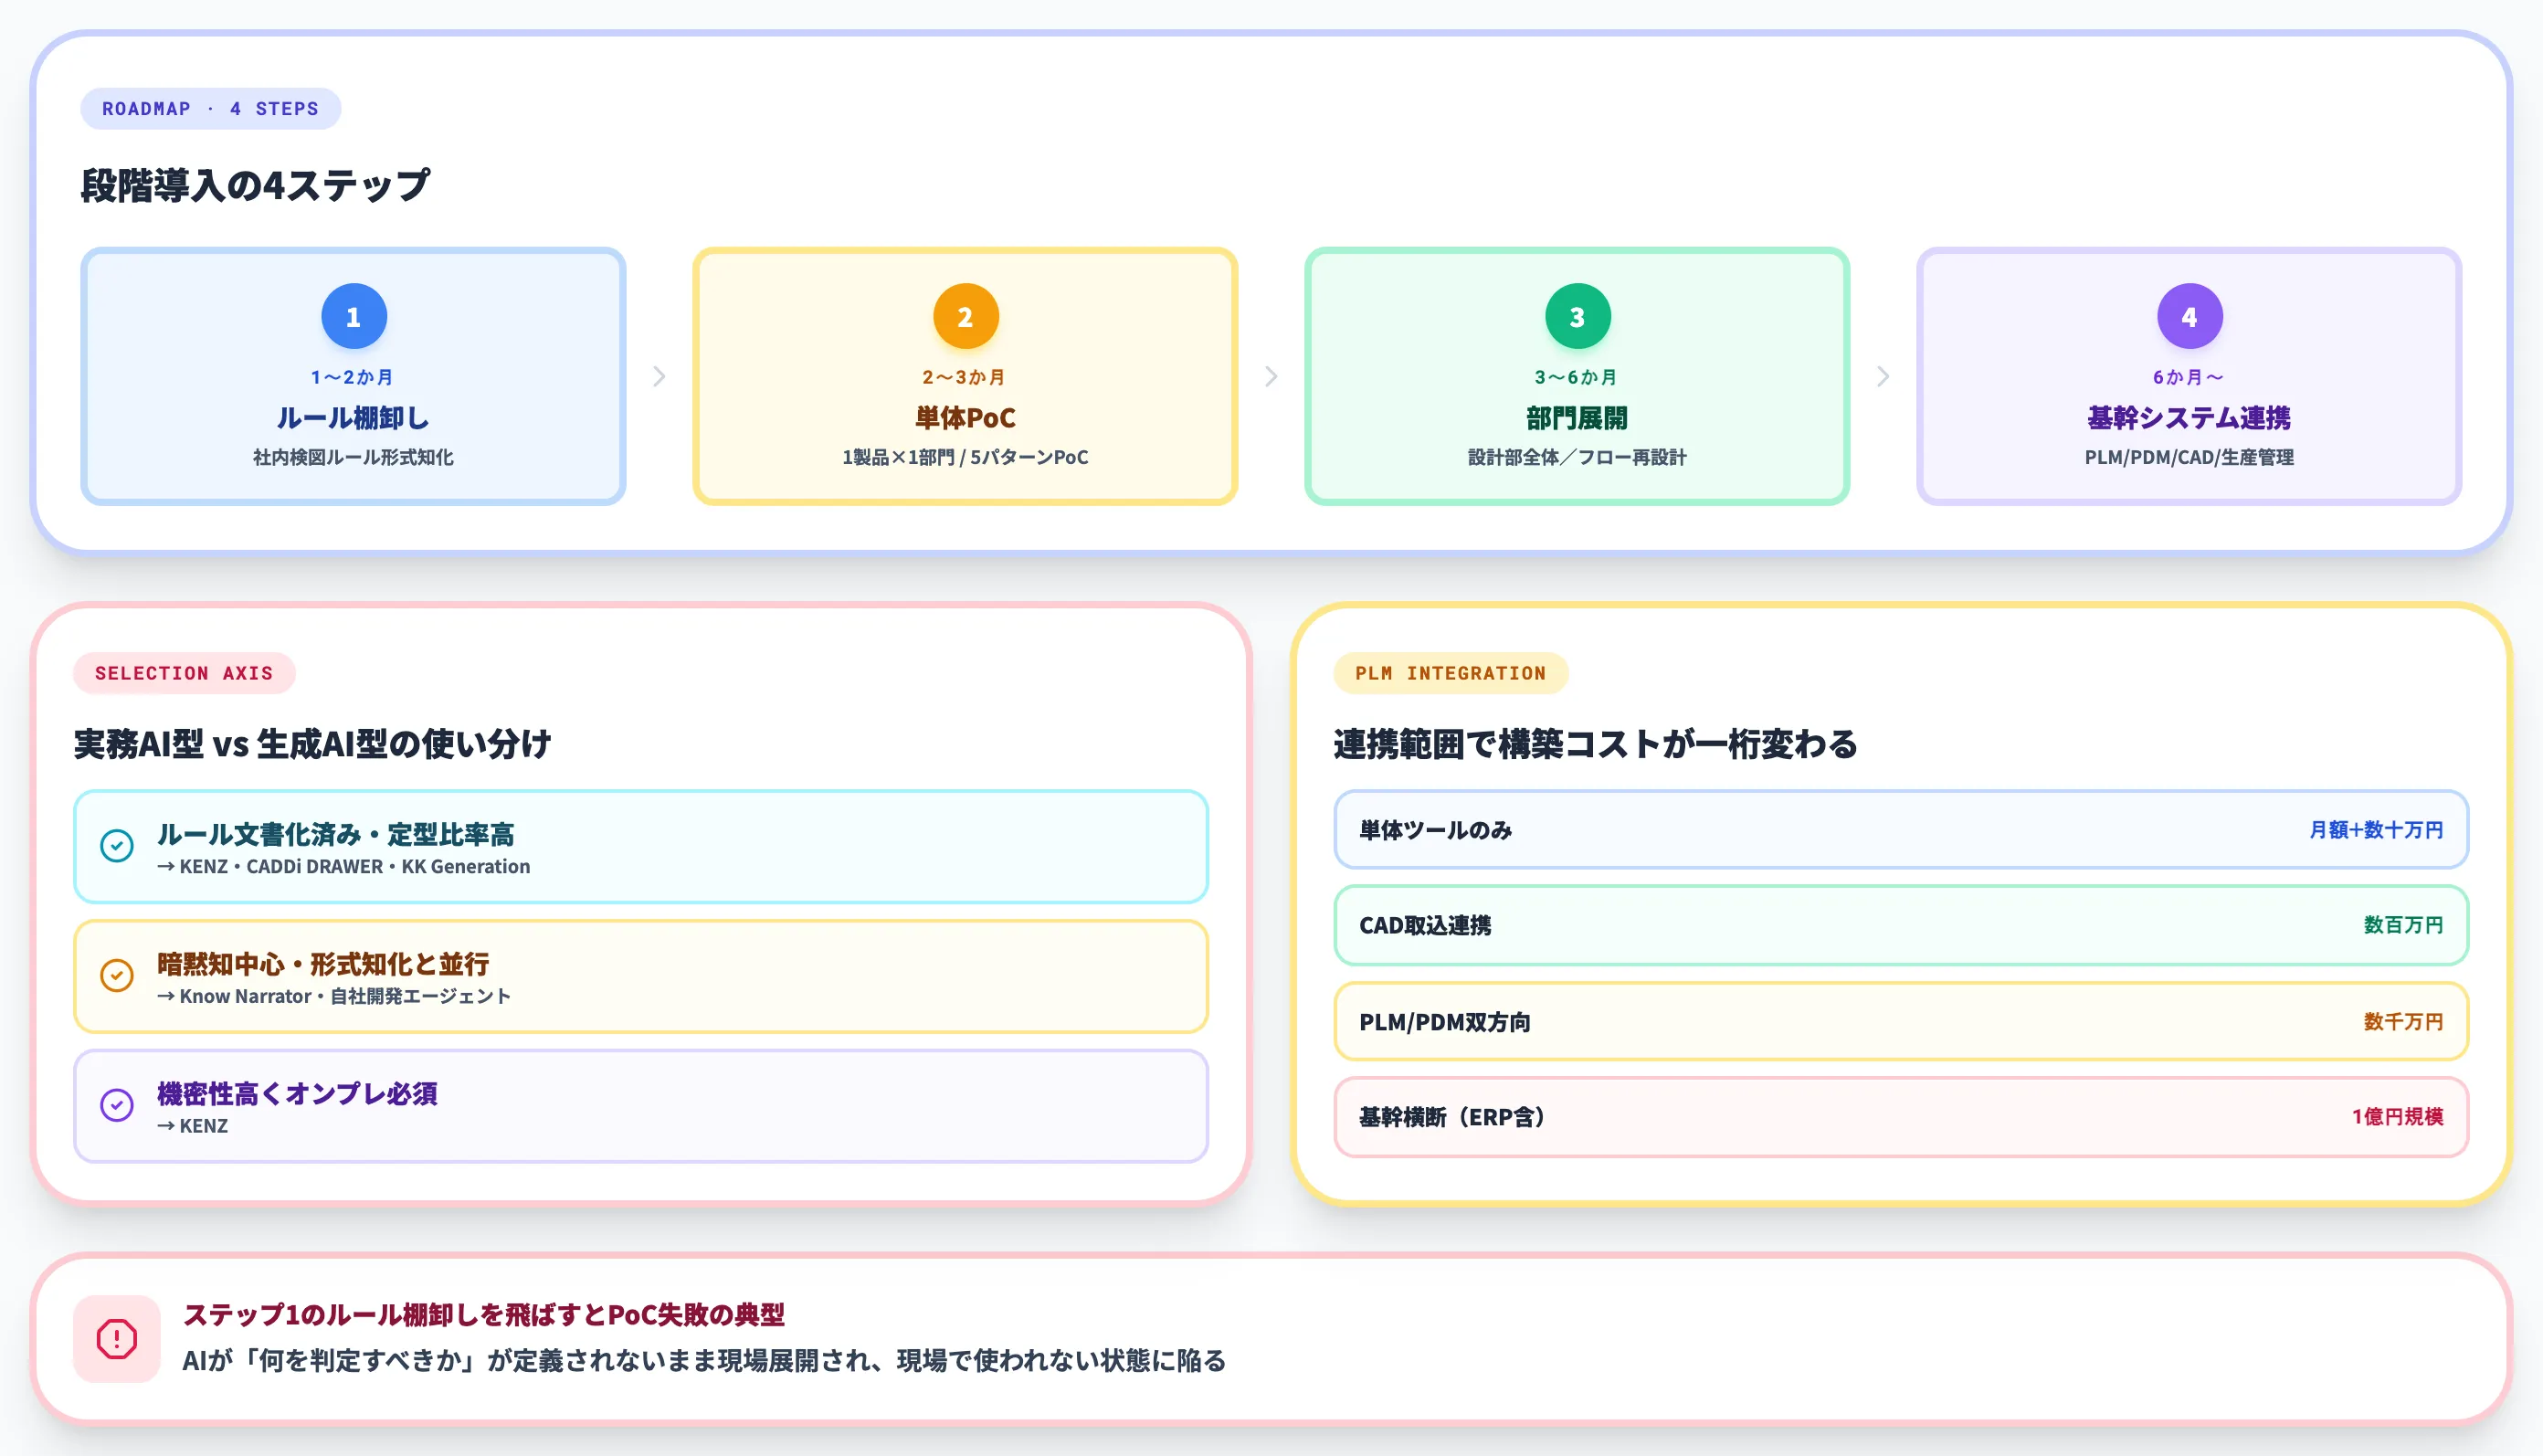Click the chevron between 単体PoC and 部門展開
2543x1456 pixels.
(x=1271, y=376)
